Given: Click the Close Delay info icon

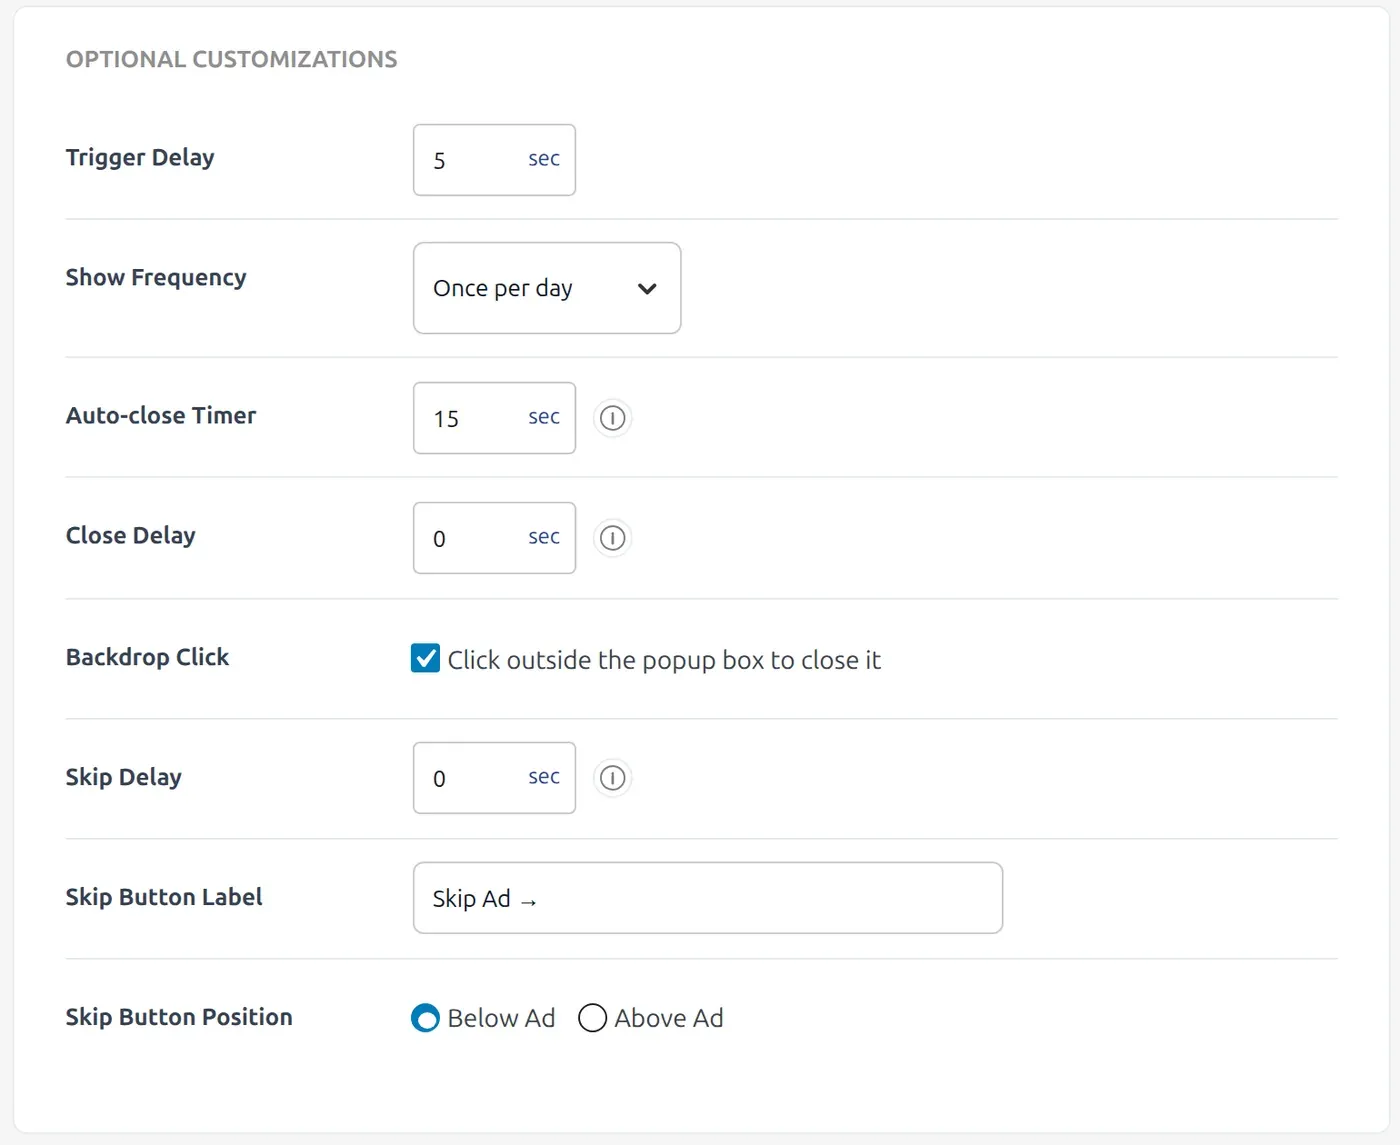Looking at the screenshot, I should click(613, 538).
